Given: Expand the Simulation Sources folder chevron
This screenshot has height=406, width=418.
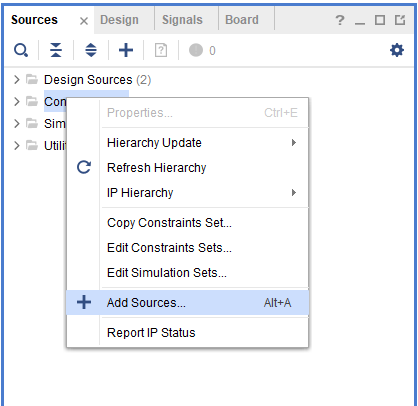Looking at the screenshot, I should pyautogui.click(x=17, y=123).
